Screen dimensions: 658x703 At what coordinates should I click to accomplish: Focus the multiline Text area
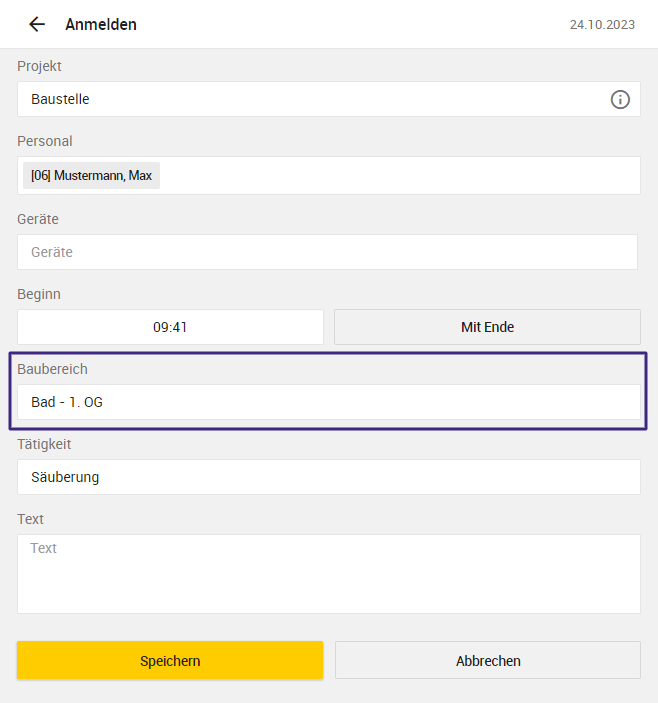pos(329,574)
